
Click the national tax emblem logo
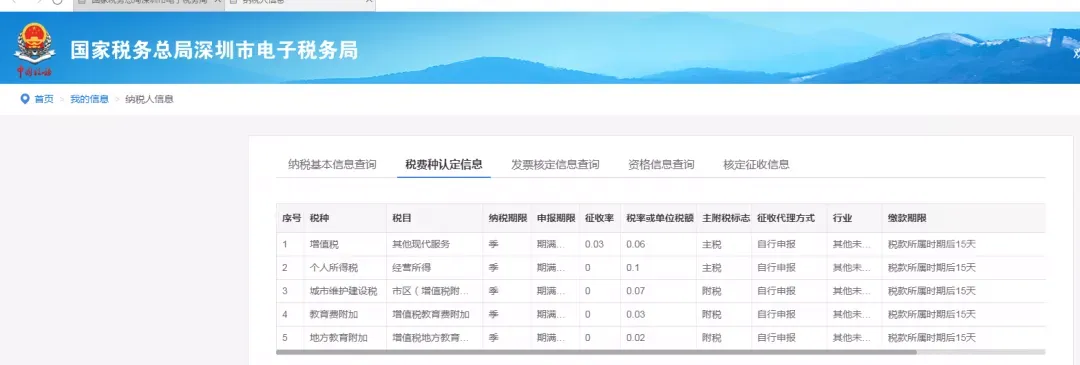(34, 51)
